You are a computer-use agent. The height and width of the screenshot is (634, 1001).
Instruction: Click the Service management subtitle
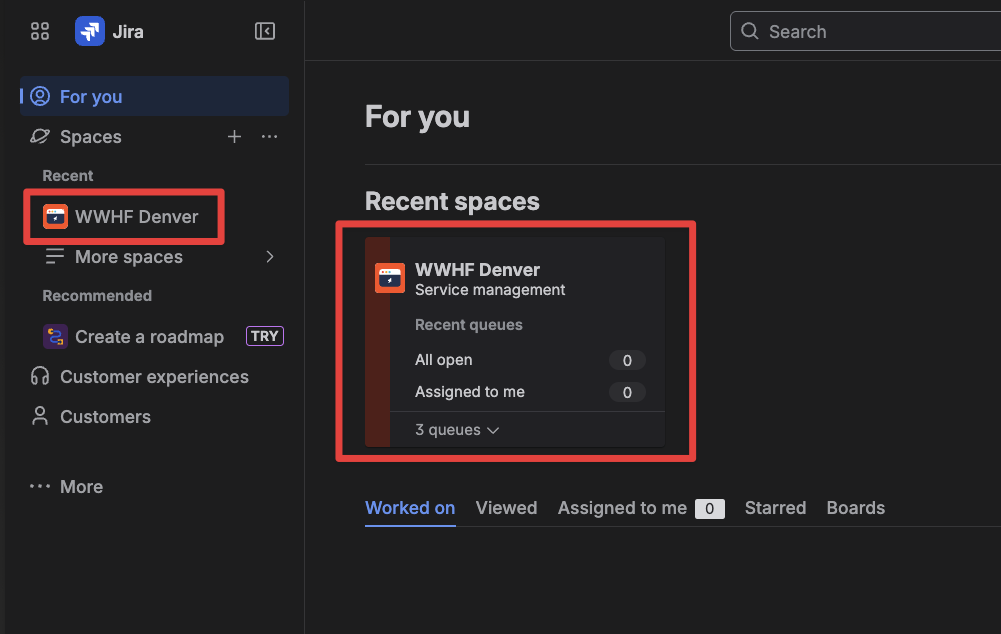click(490, 290)
